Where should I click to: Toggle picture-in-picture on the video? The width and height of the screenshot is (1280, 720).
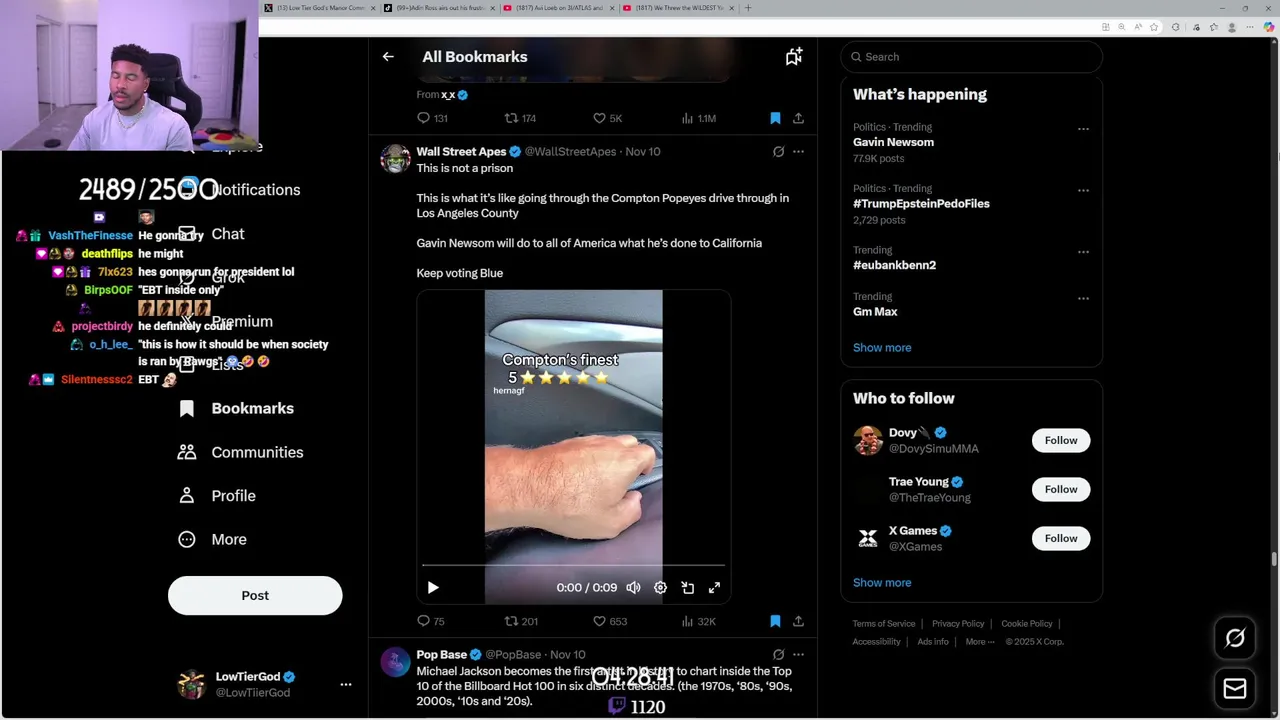687,588
